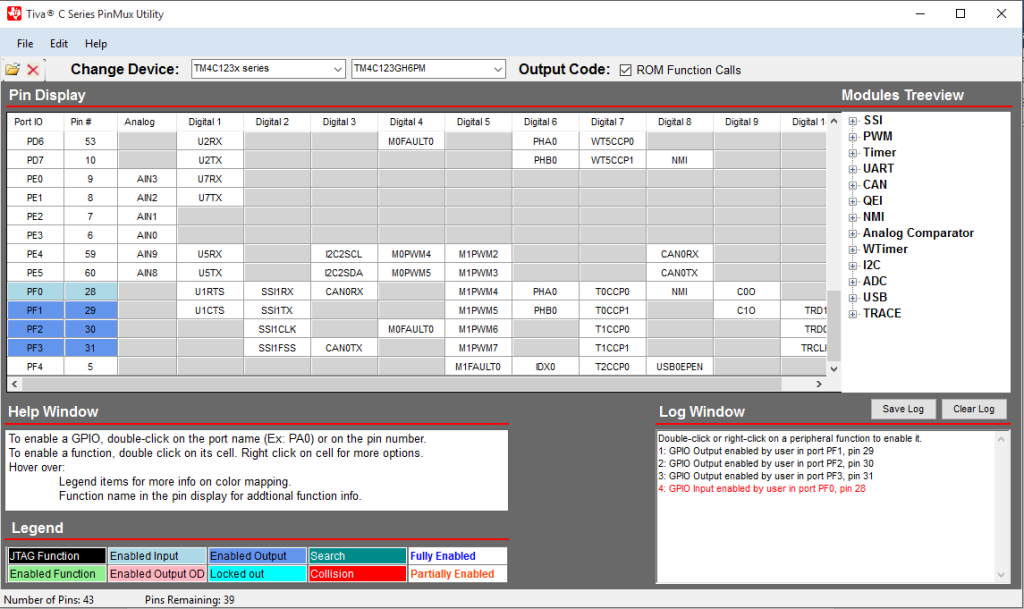This screenshot has width=1024, height=609.
Task: Expand the Timer module node
Action: tap(853, 153)
